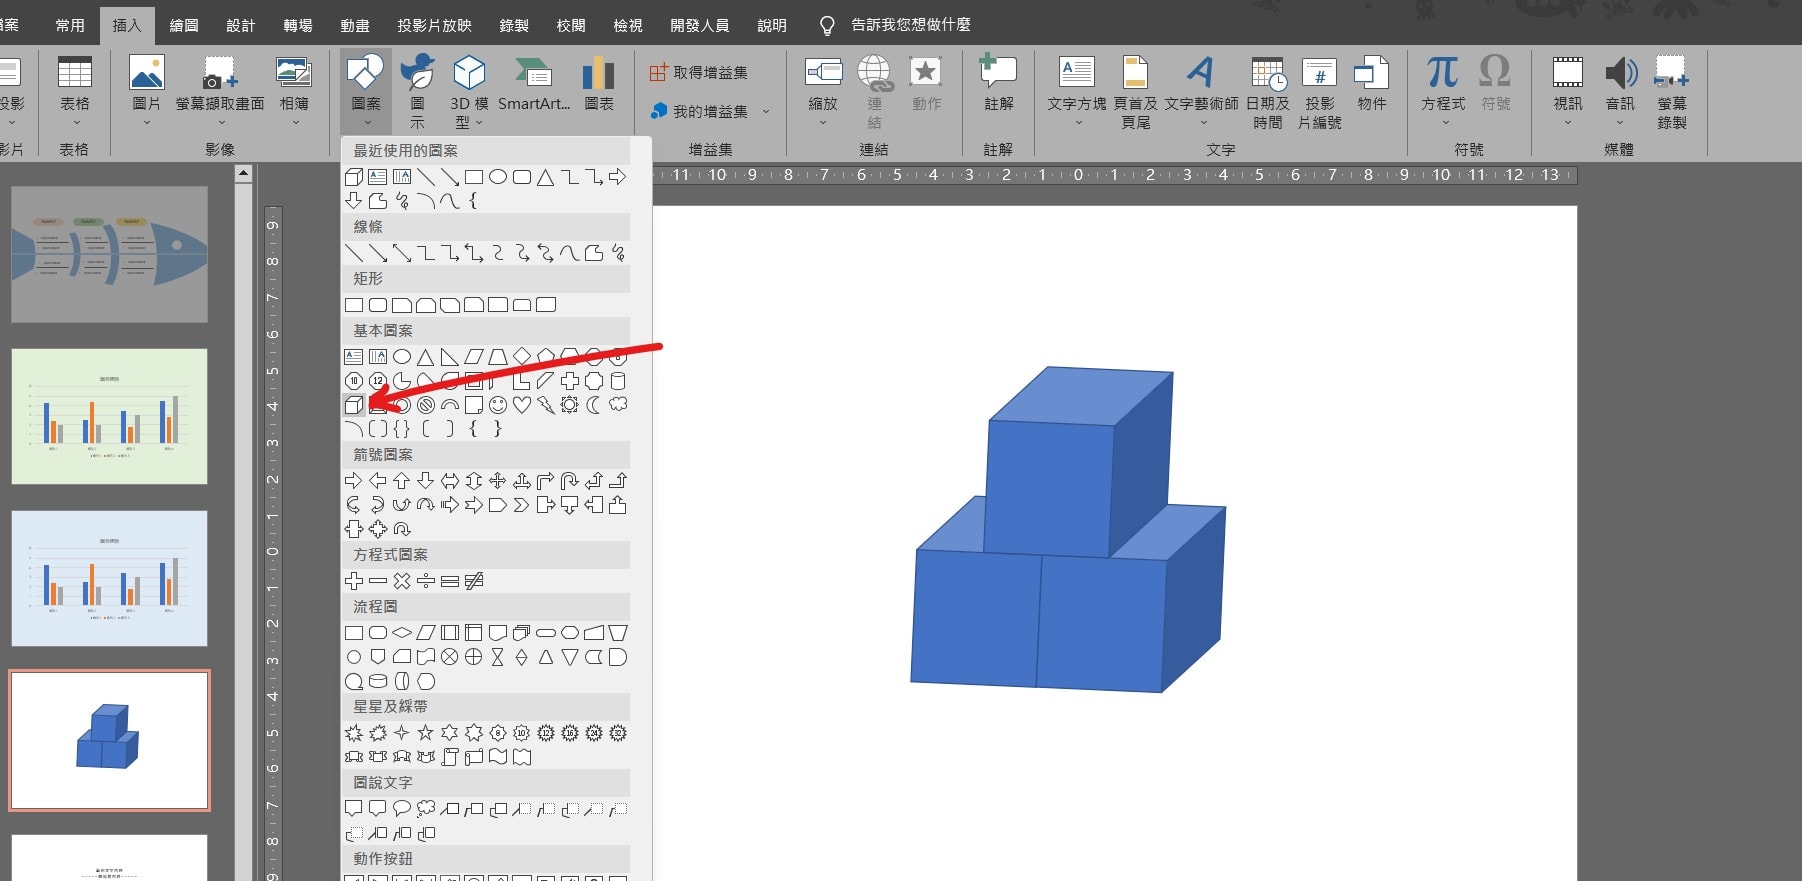Open the 繪圖 Draw tab
Viewport: 1802px width, 881px height.
pyautogui.click(x=184, y=25)
